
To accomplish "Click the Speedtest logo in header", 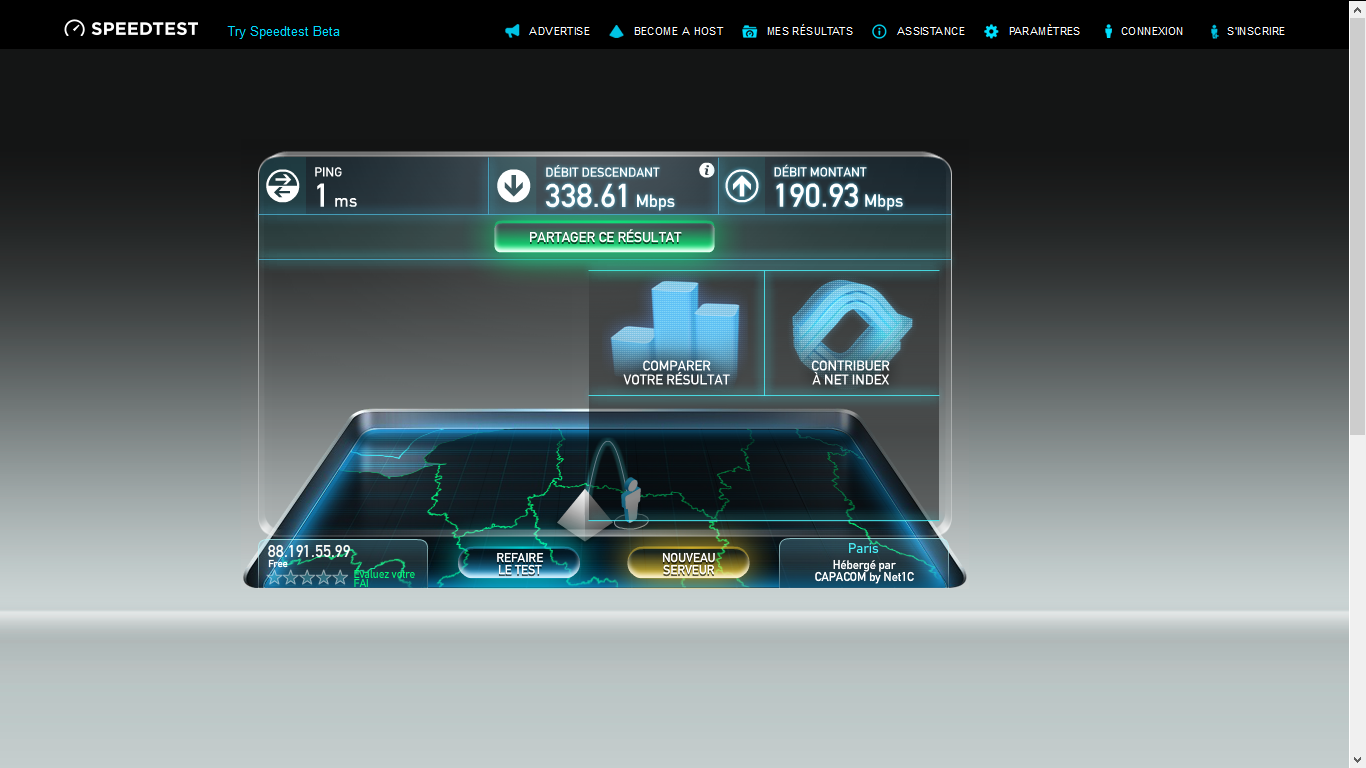I will [131, 29].
